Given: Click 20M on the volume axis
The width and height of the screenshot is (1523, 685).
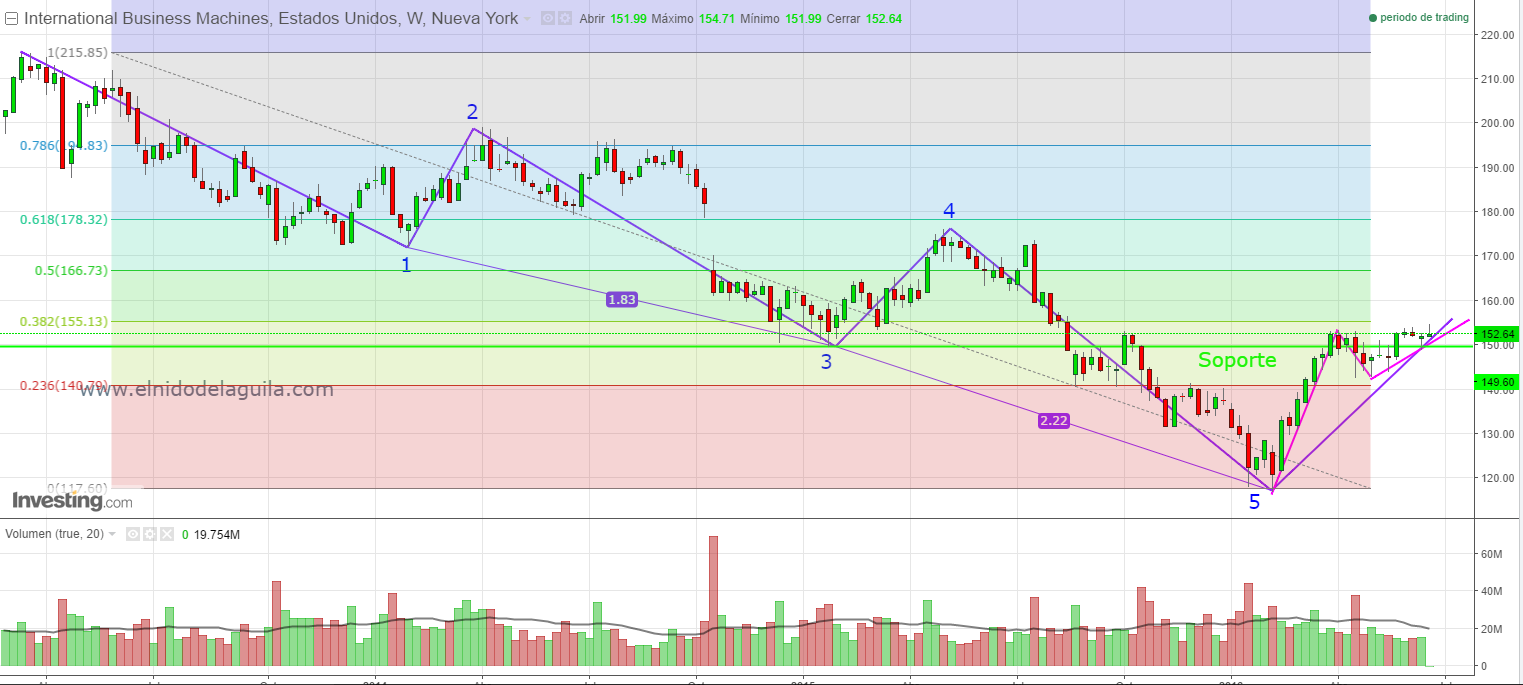Looking at the screenshot, I should (1489, 629).
